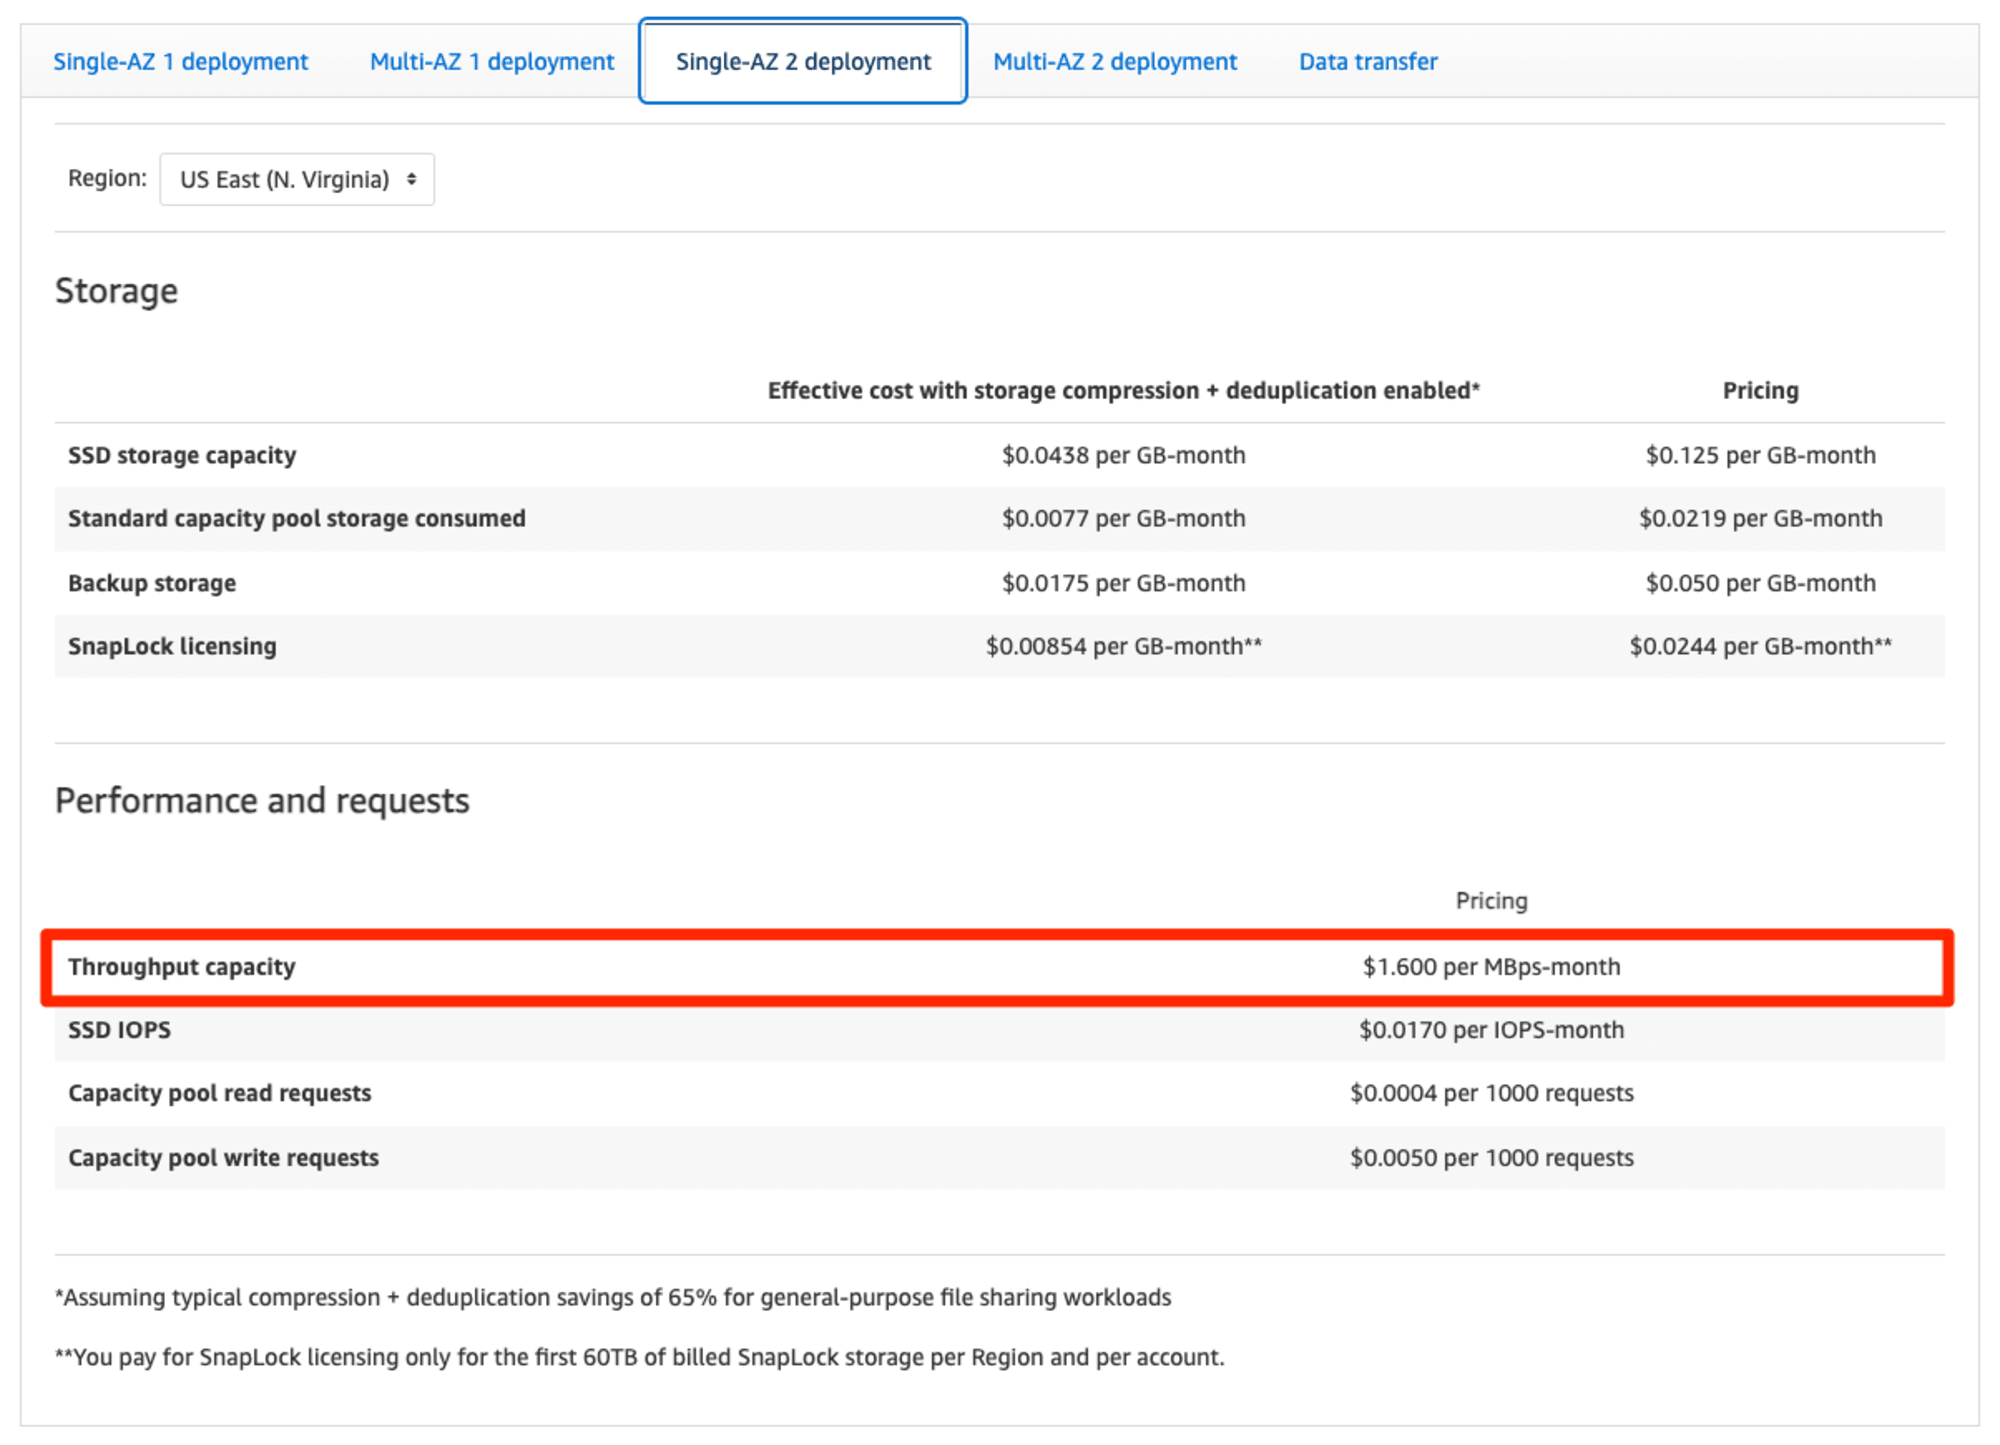Click the $0.0438 per GB-month cell
The image size is (2000, 1445).
pyautogui.click(x=1123, y=455)
